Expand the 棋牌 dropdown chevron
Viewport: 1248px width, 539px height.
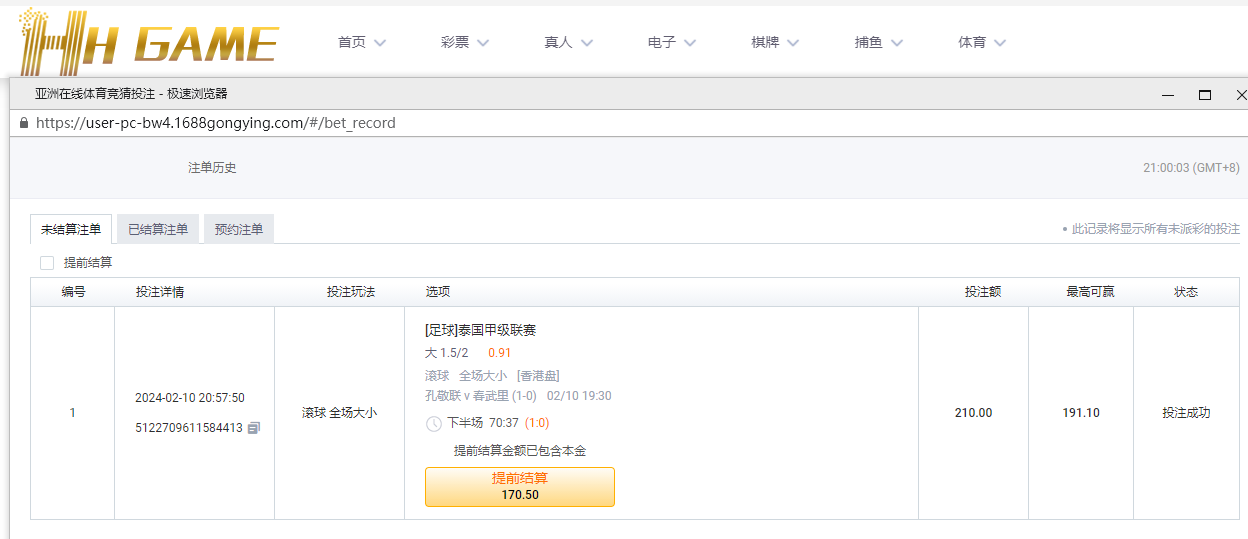pyautogui.click(x=793, y=43)
